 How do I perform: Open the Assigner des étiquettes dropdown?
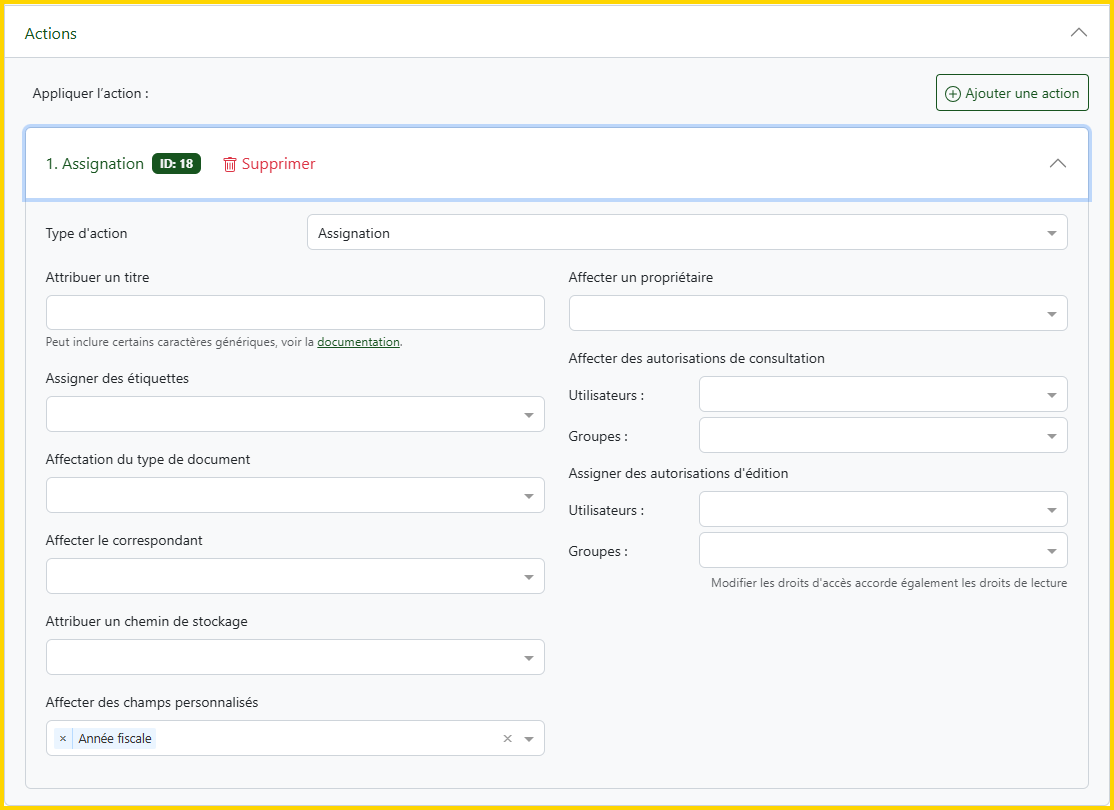pyautogui.click(x=295, y=414)
